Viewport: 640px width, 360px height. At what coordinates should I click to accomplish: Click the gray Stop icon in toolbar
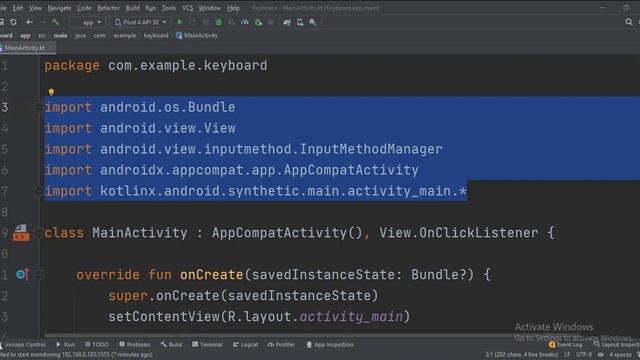(x=271, y=22)
